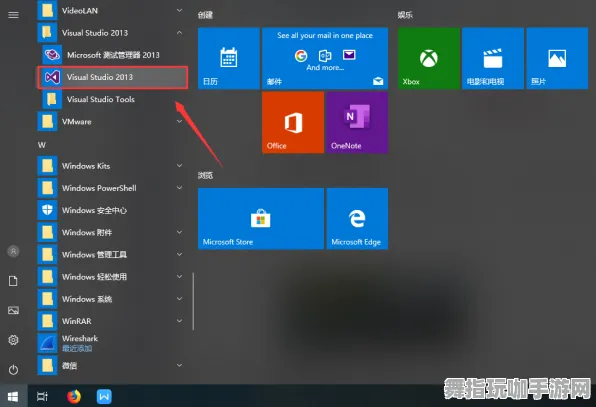The width and height of the screenshot is (596, 407).
Task: Open the blue W app on taskbar
Action: coord(104,397)
